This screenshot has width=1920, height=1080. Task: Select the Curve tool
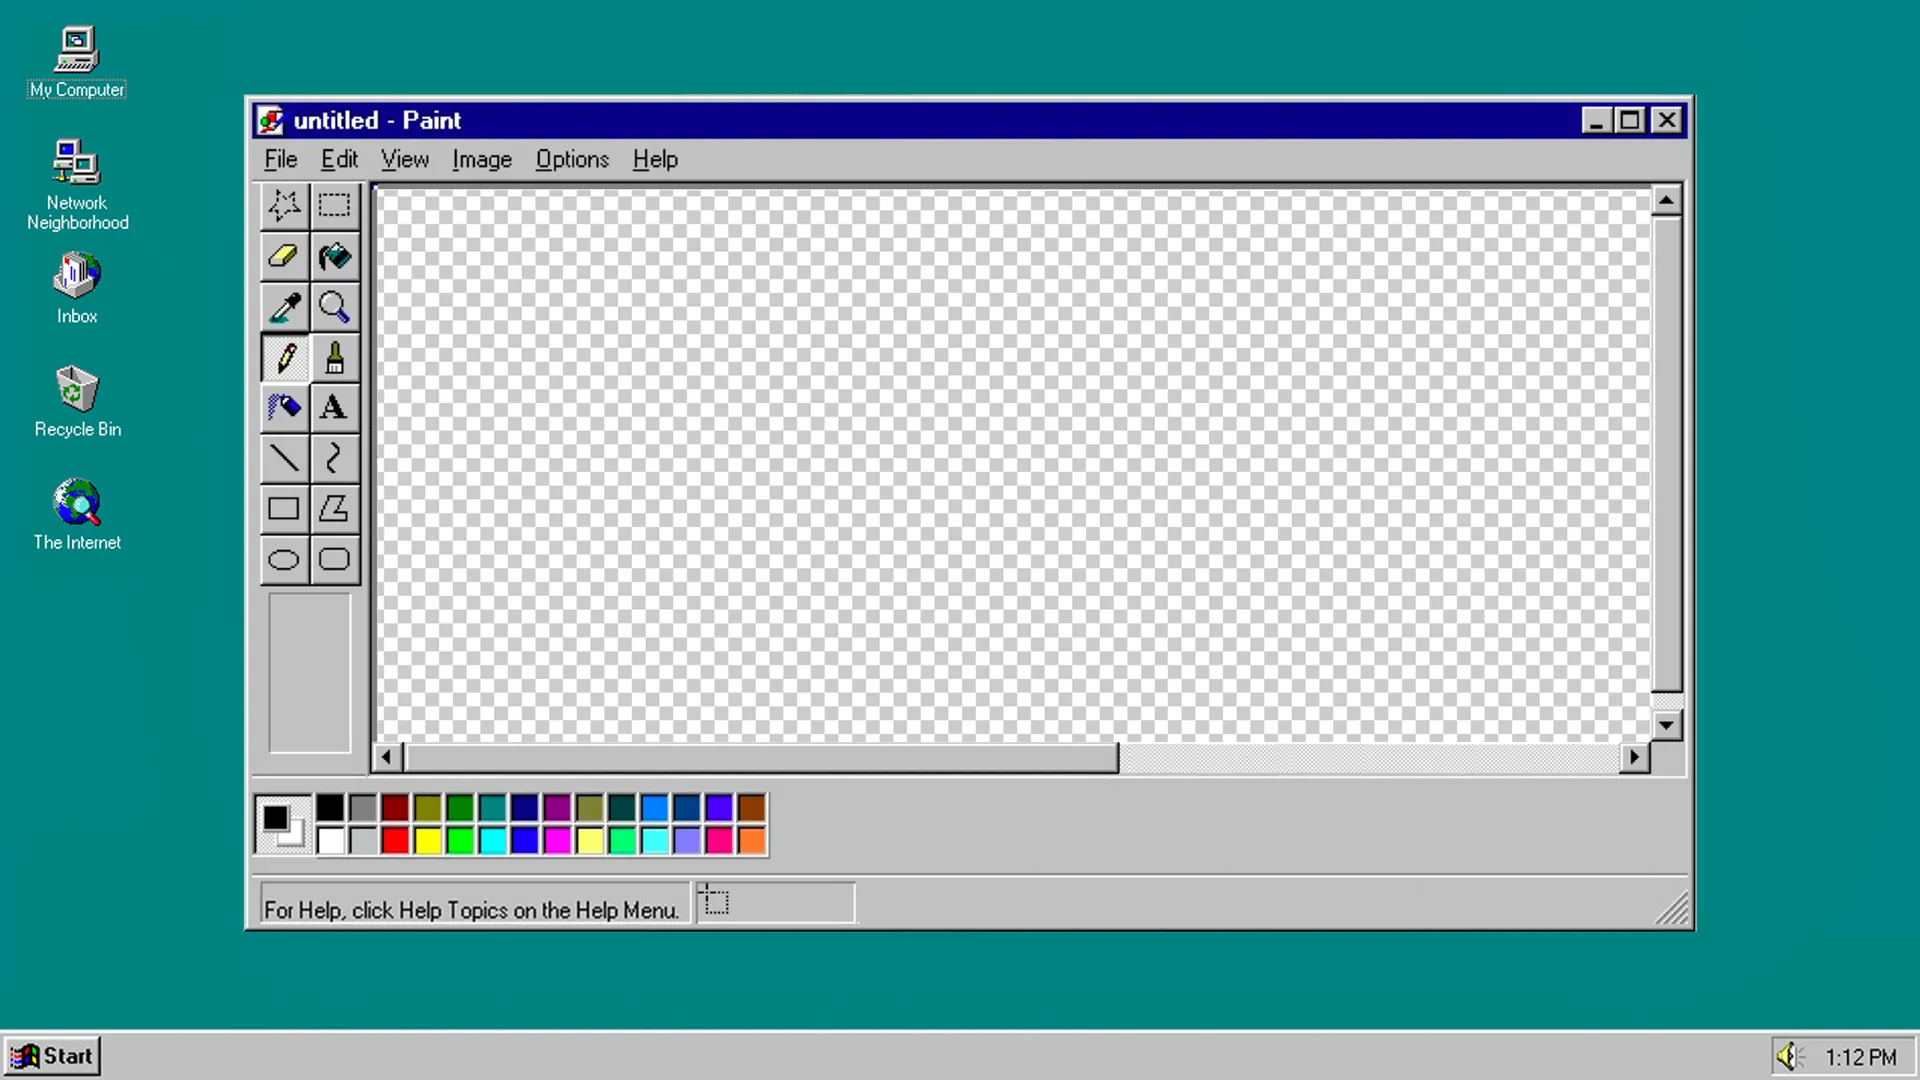[x=334, y=458]
